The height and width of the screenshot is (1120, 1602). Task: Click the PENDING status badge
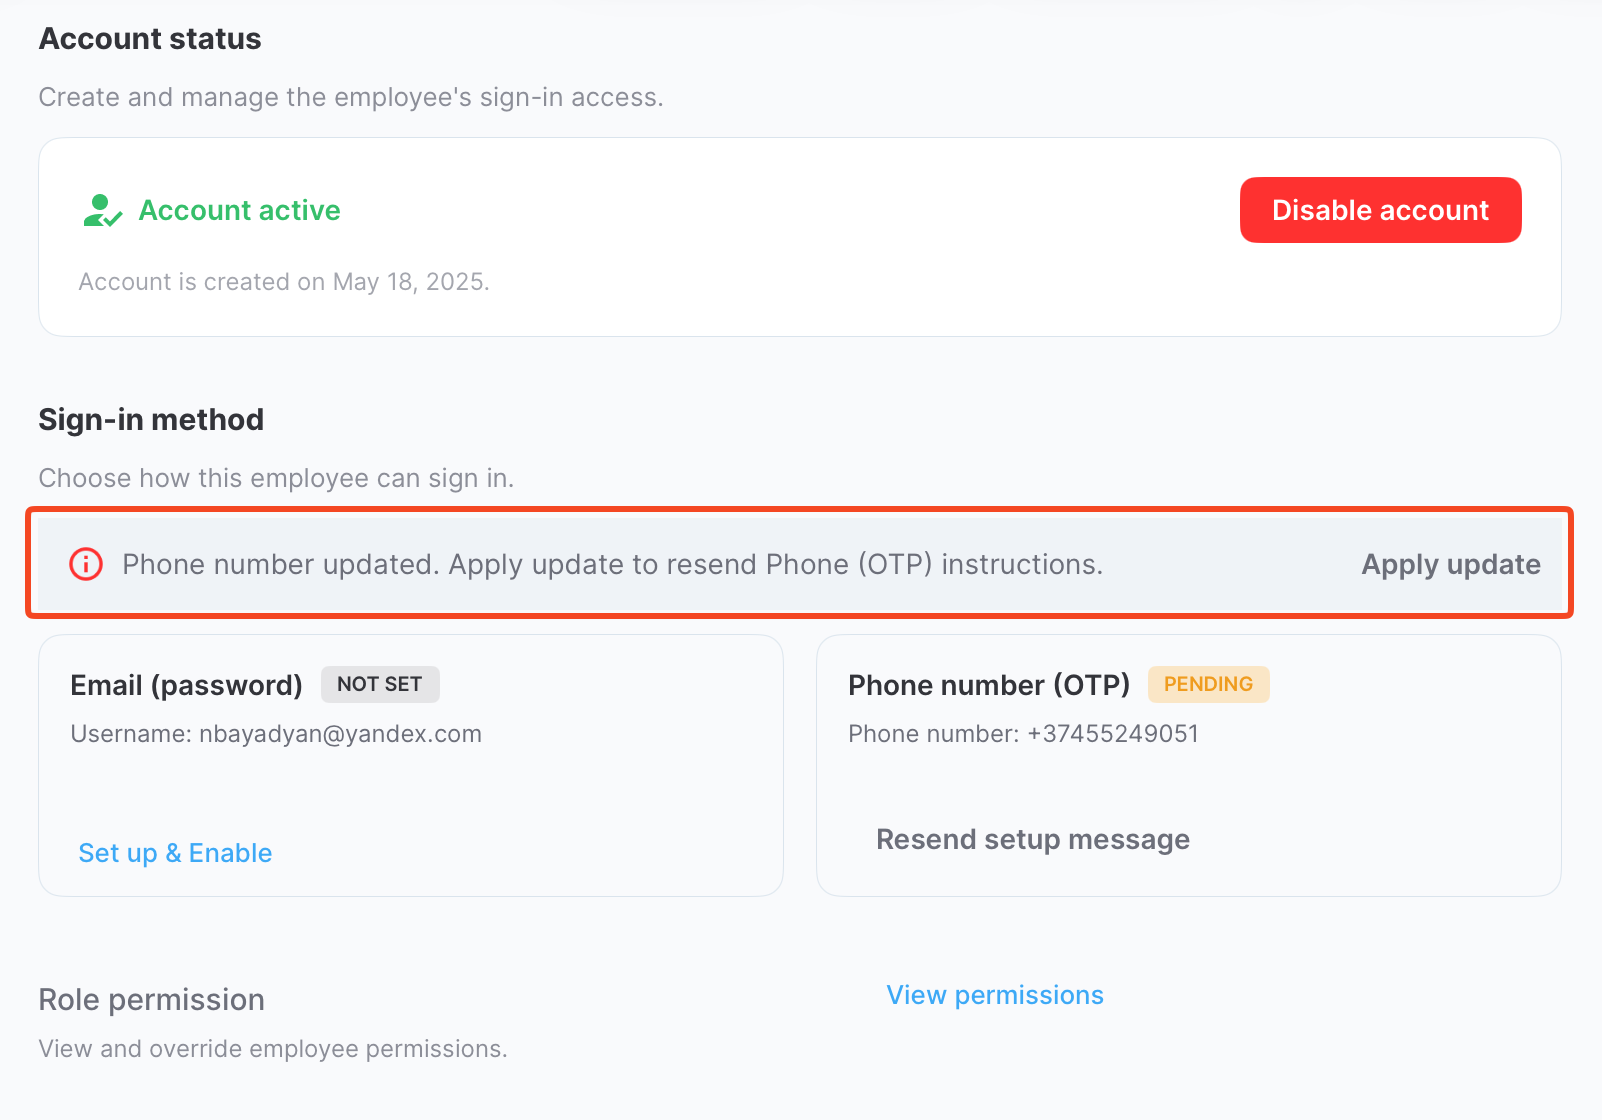tap(1207, 684)
